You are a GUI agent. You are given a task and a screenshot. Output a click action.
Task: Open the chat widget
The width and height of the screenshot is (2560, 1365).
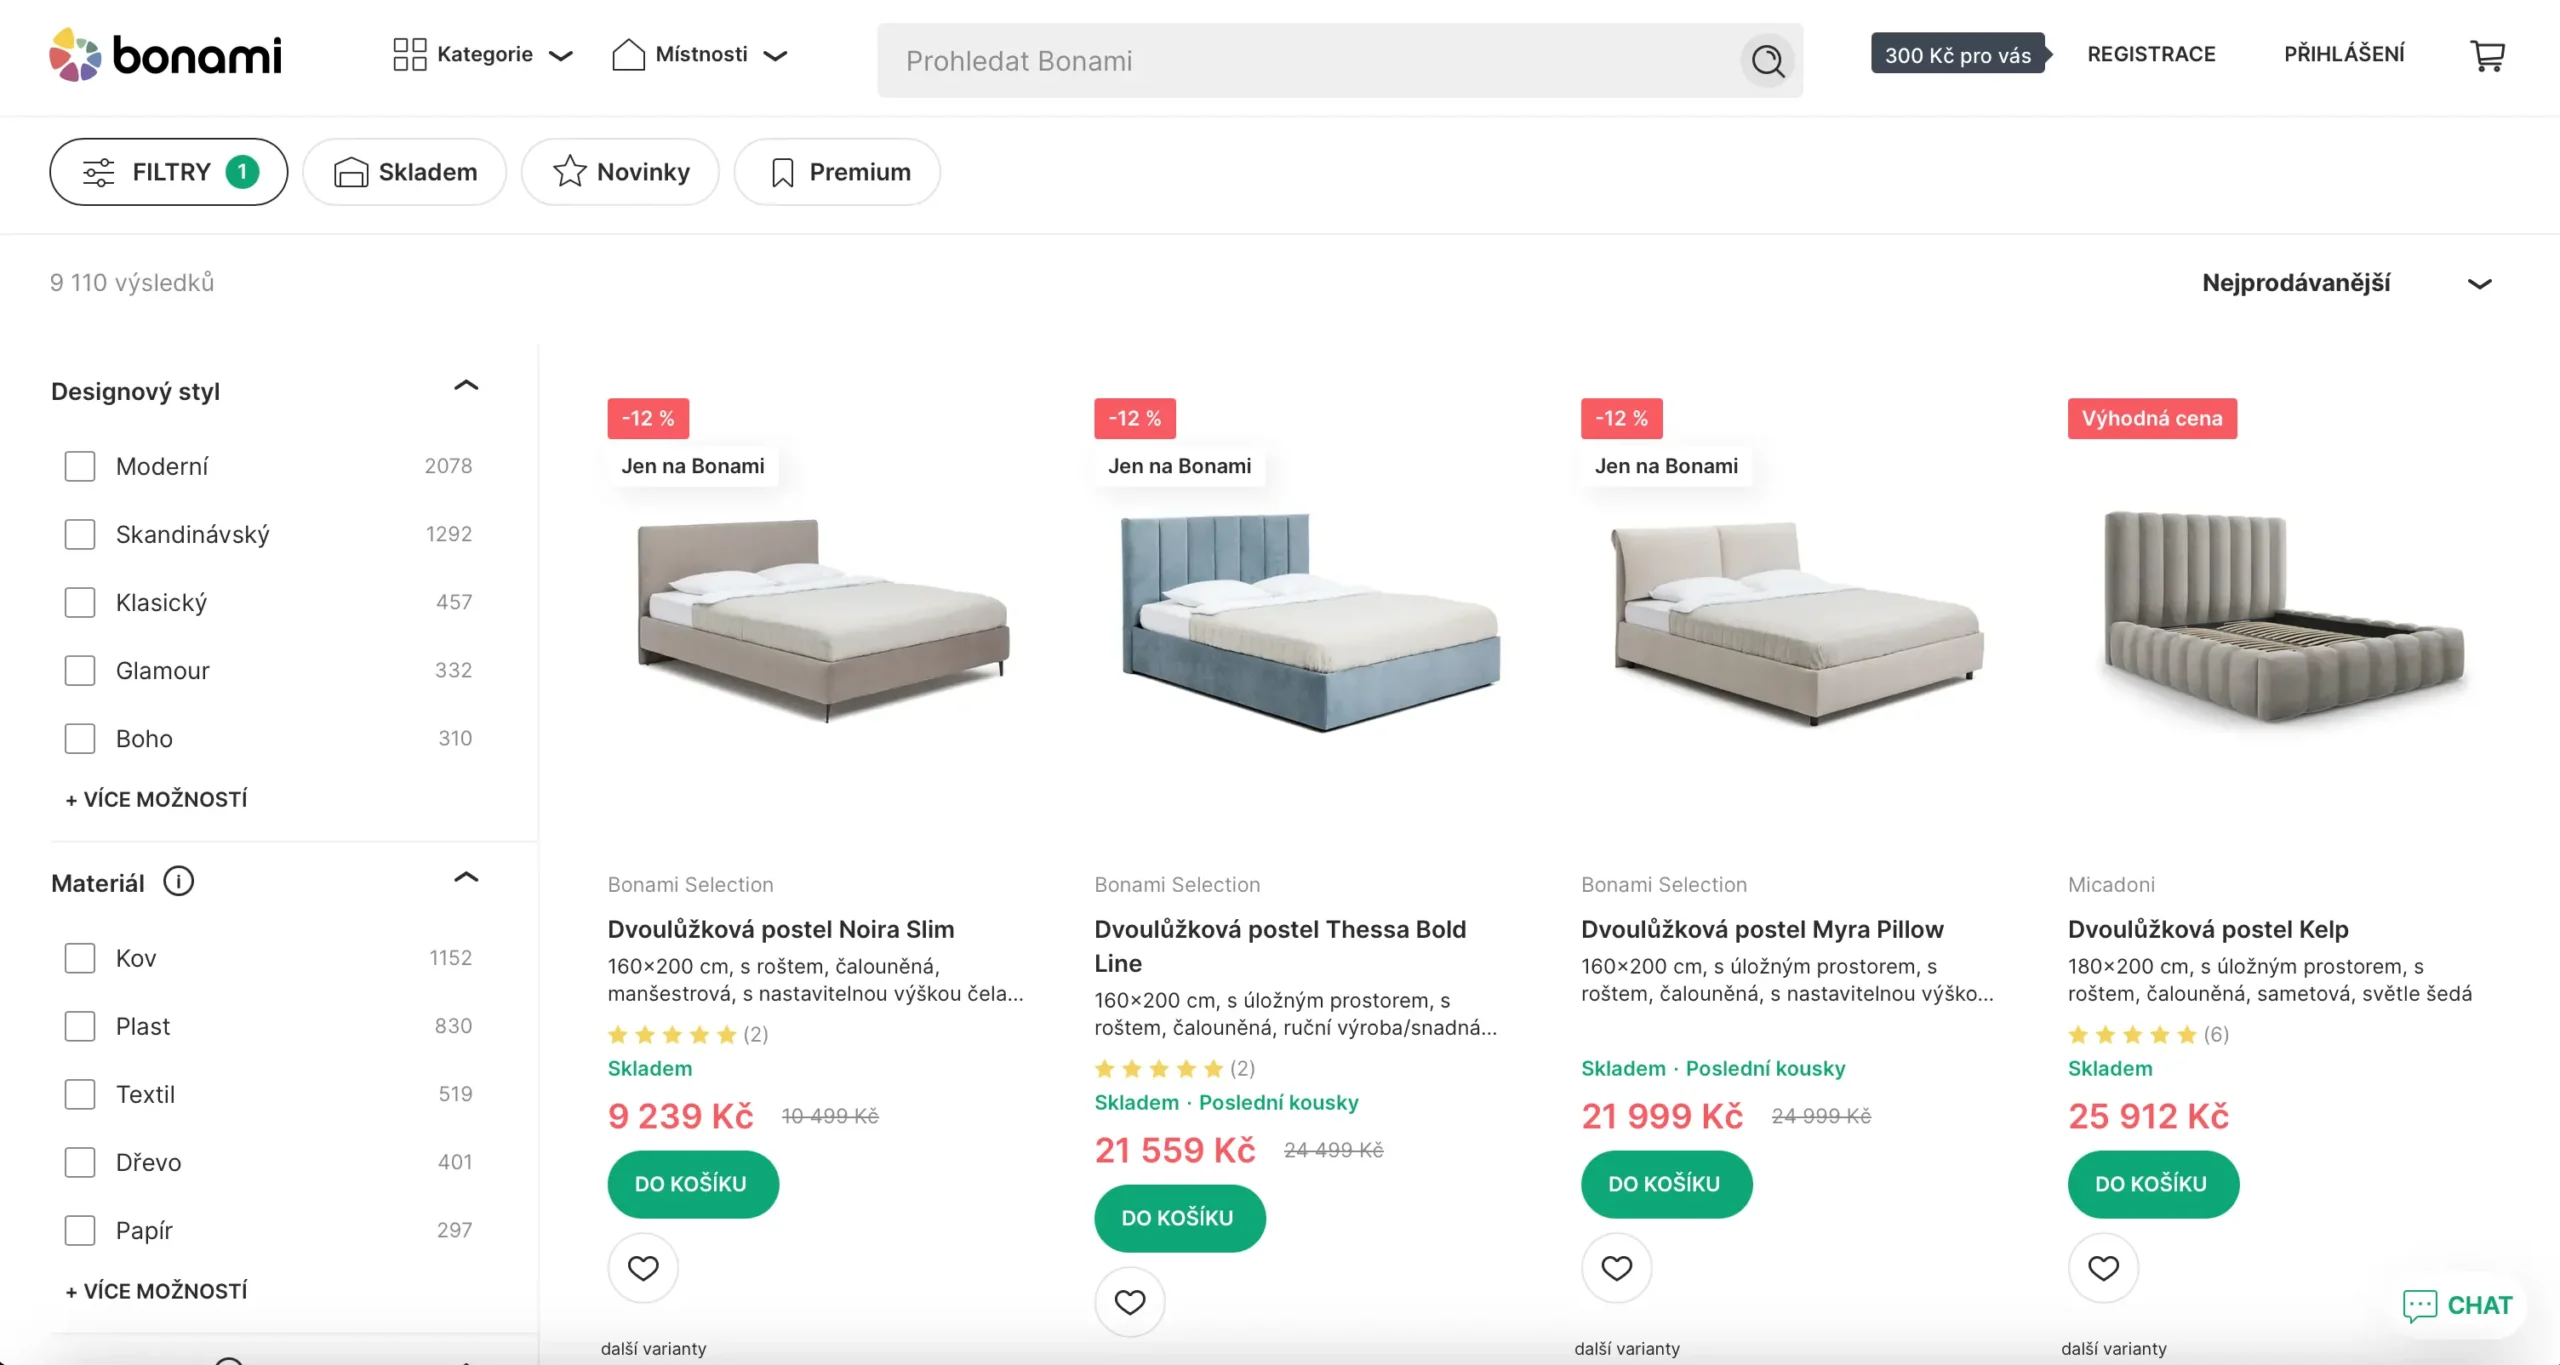pos(2458,1305)
